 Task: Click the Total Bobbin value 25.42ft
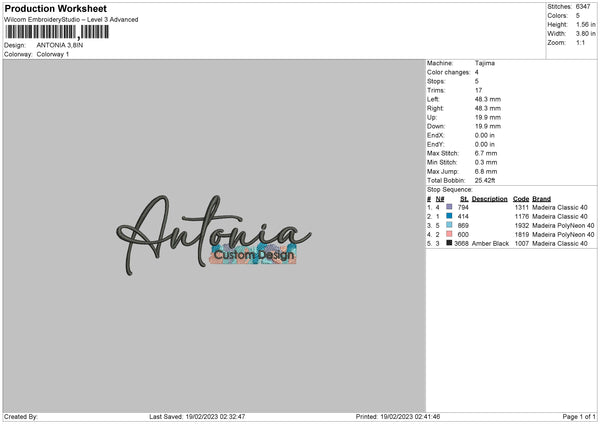coord(485,180)
